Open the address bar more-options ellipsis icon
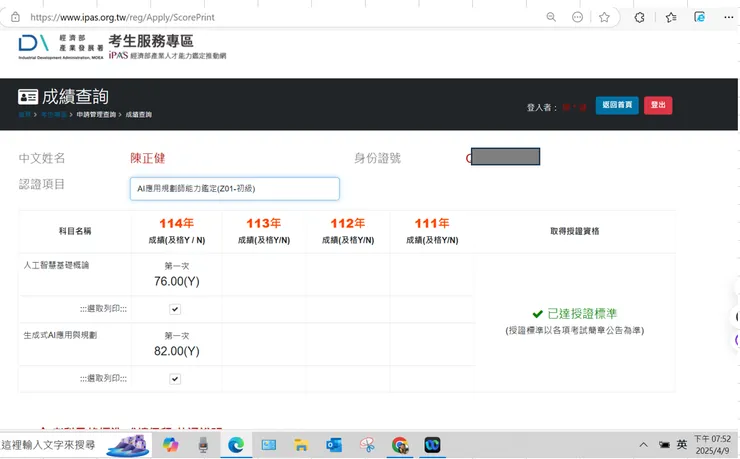The width and height of the screenshot is (740, 459). pos(577,17)
